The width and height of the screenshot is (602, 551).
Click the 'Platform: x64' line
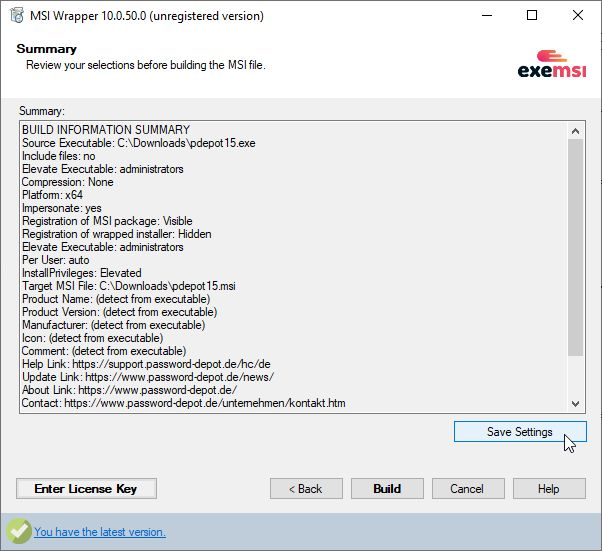52,195
